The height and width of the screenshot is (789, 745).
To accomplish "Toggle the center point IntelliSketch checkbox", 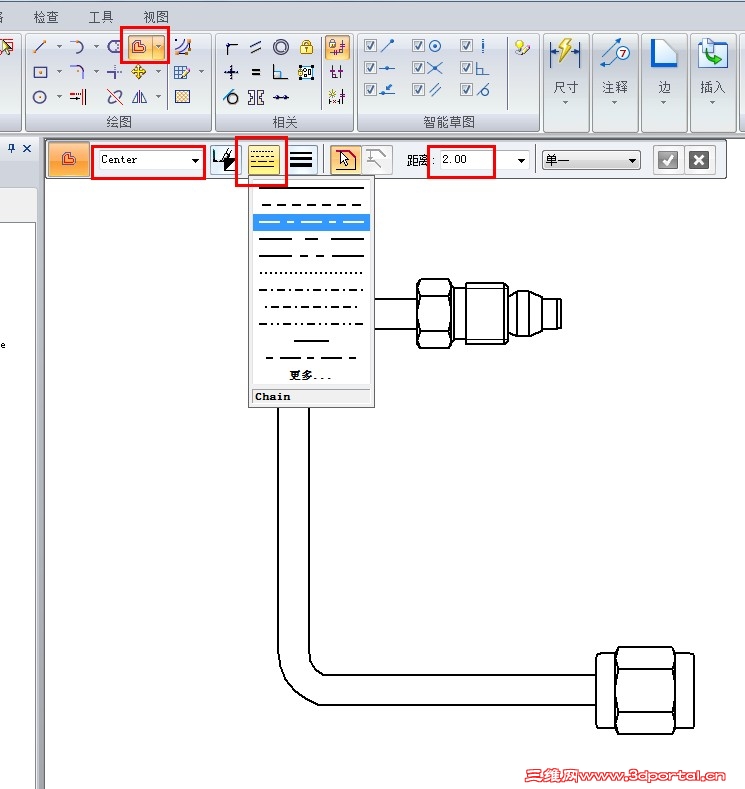I will tap(418, 45).
